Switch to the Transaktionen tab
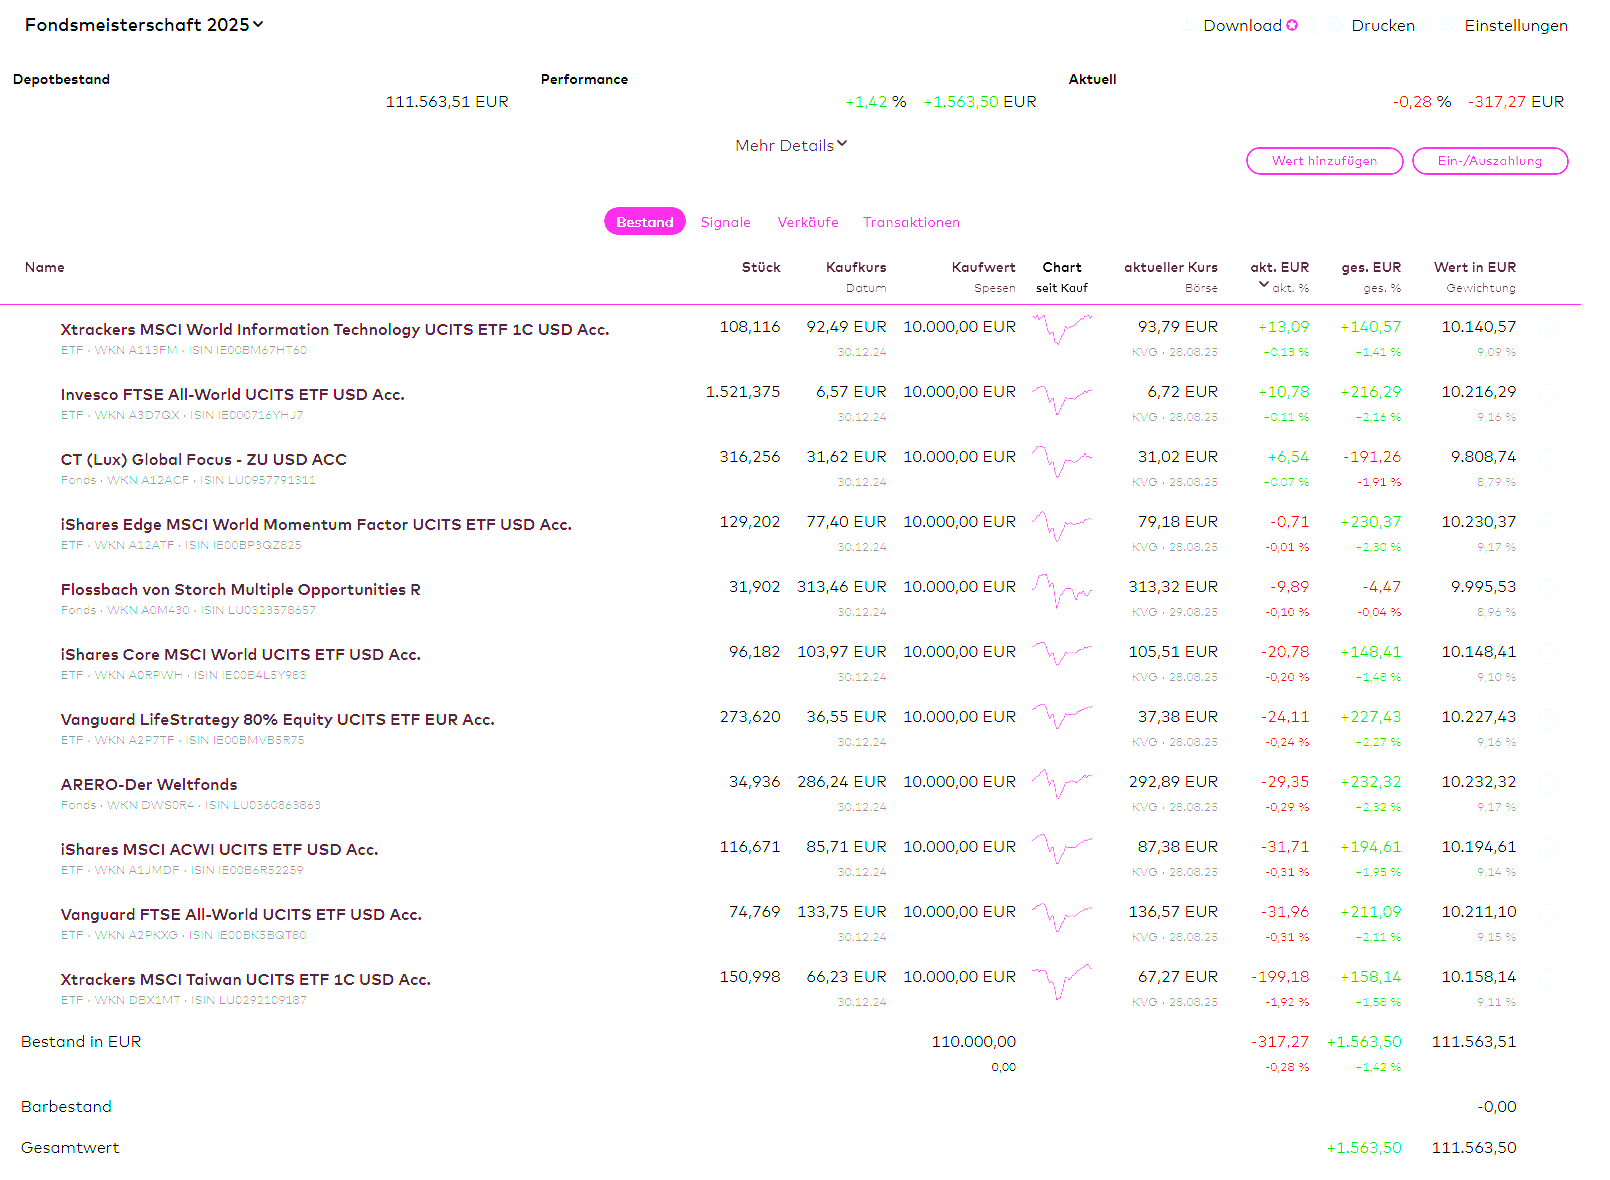Viewport: 1610px width, 1180px height. pyautogui.click(x=911, y=222)
